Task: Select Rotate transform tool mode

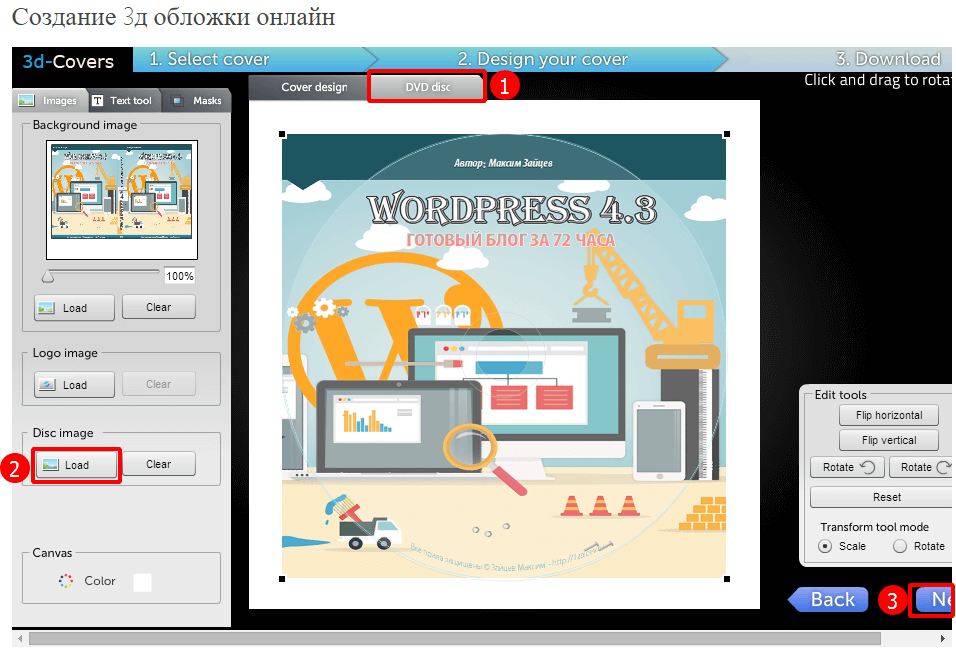Action: point(900,546)
